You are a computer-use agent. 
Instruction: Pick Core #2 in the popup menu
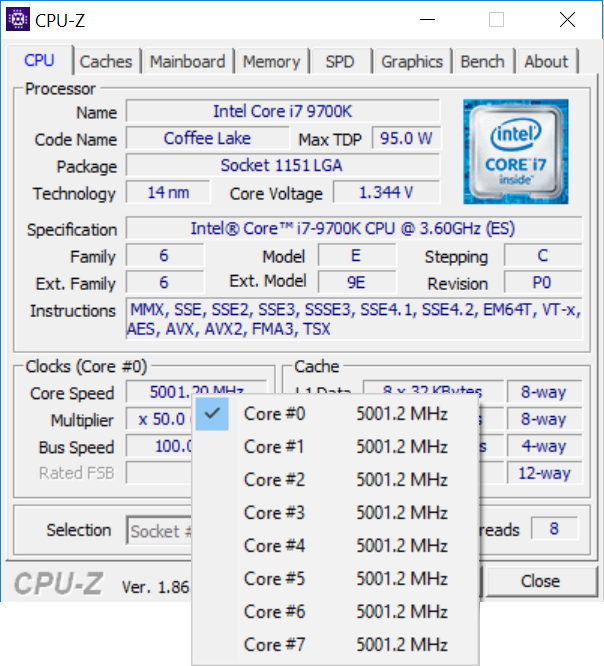point(336,480)
